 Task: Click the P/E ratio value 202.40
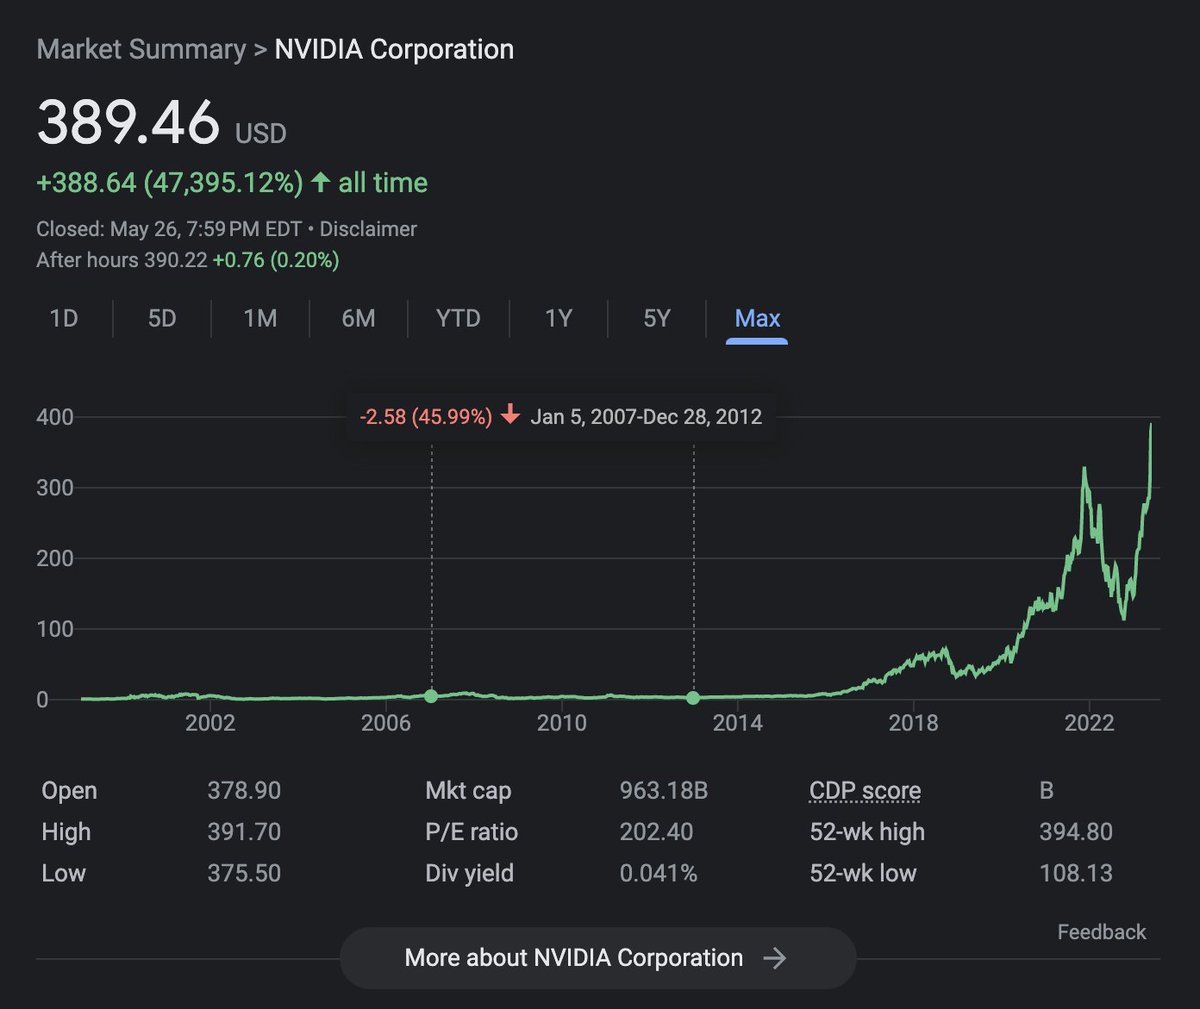pos(656,832)
